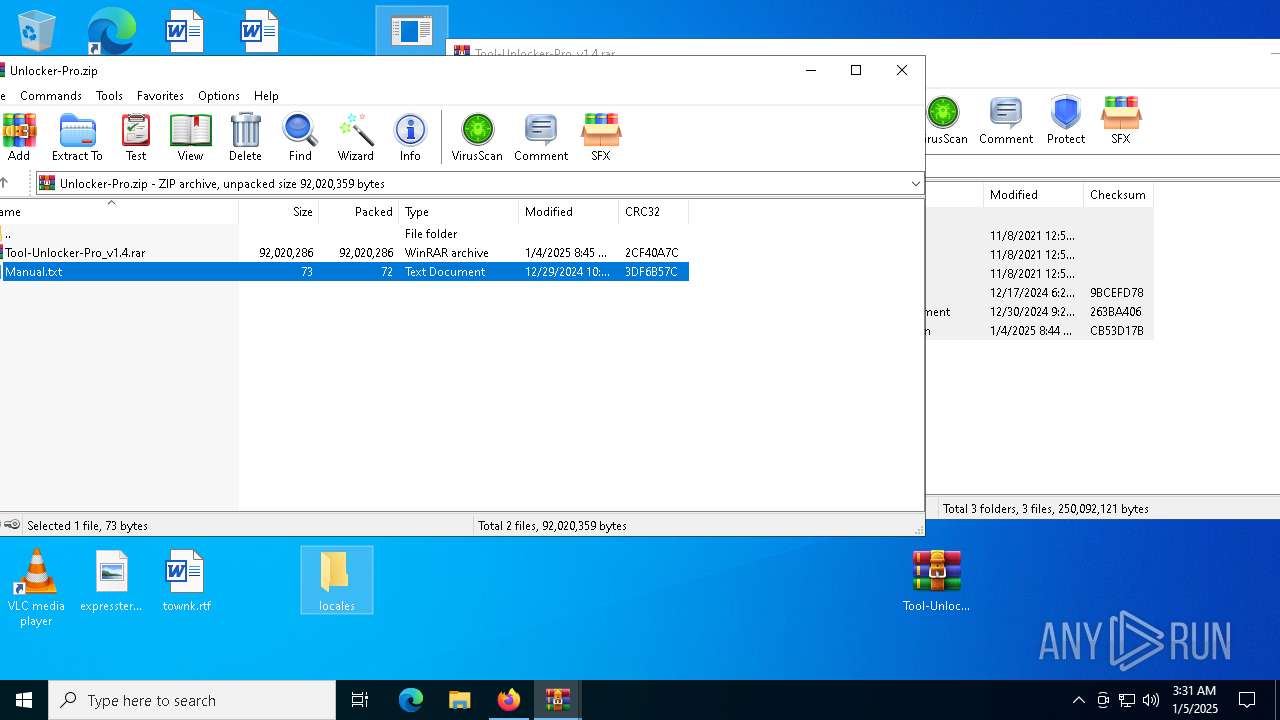The width and height of the screenshot is (1280, 720).
Task: Open the Help menu
Action: pyautogui.click(x=266, y=96)
